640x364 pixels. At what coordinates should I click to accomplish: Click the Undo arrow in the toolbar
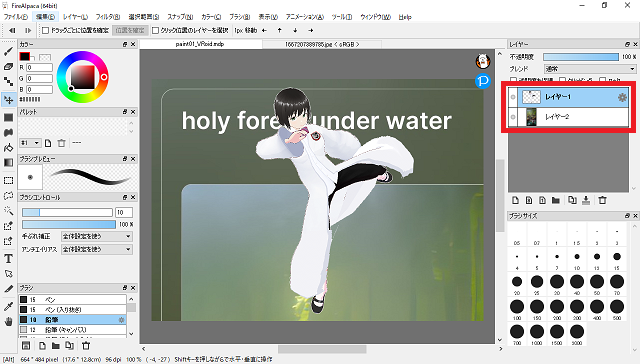tap(12, 30)
